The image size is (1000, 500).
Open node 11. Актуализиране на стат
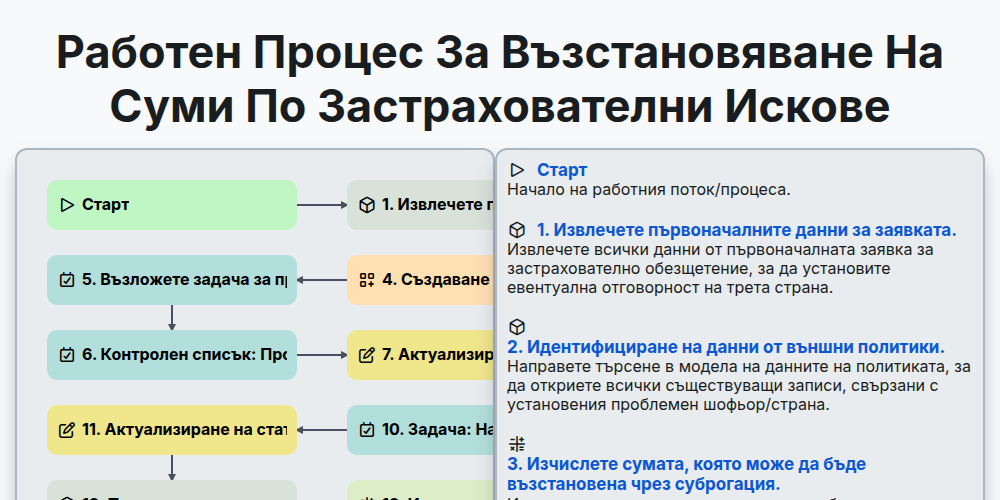[172, 430]
